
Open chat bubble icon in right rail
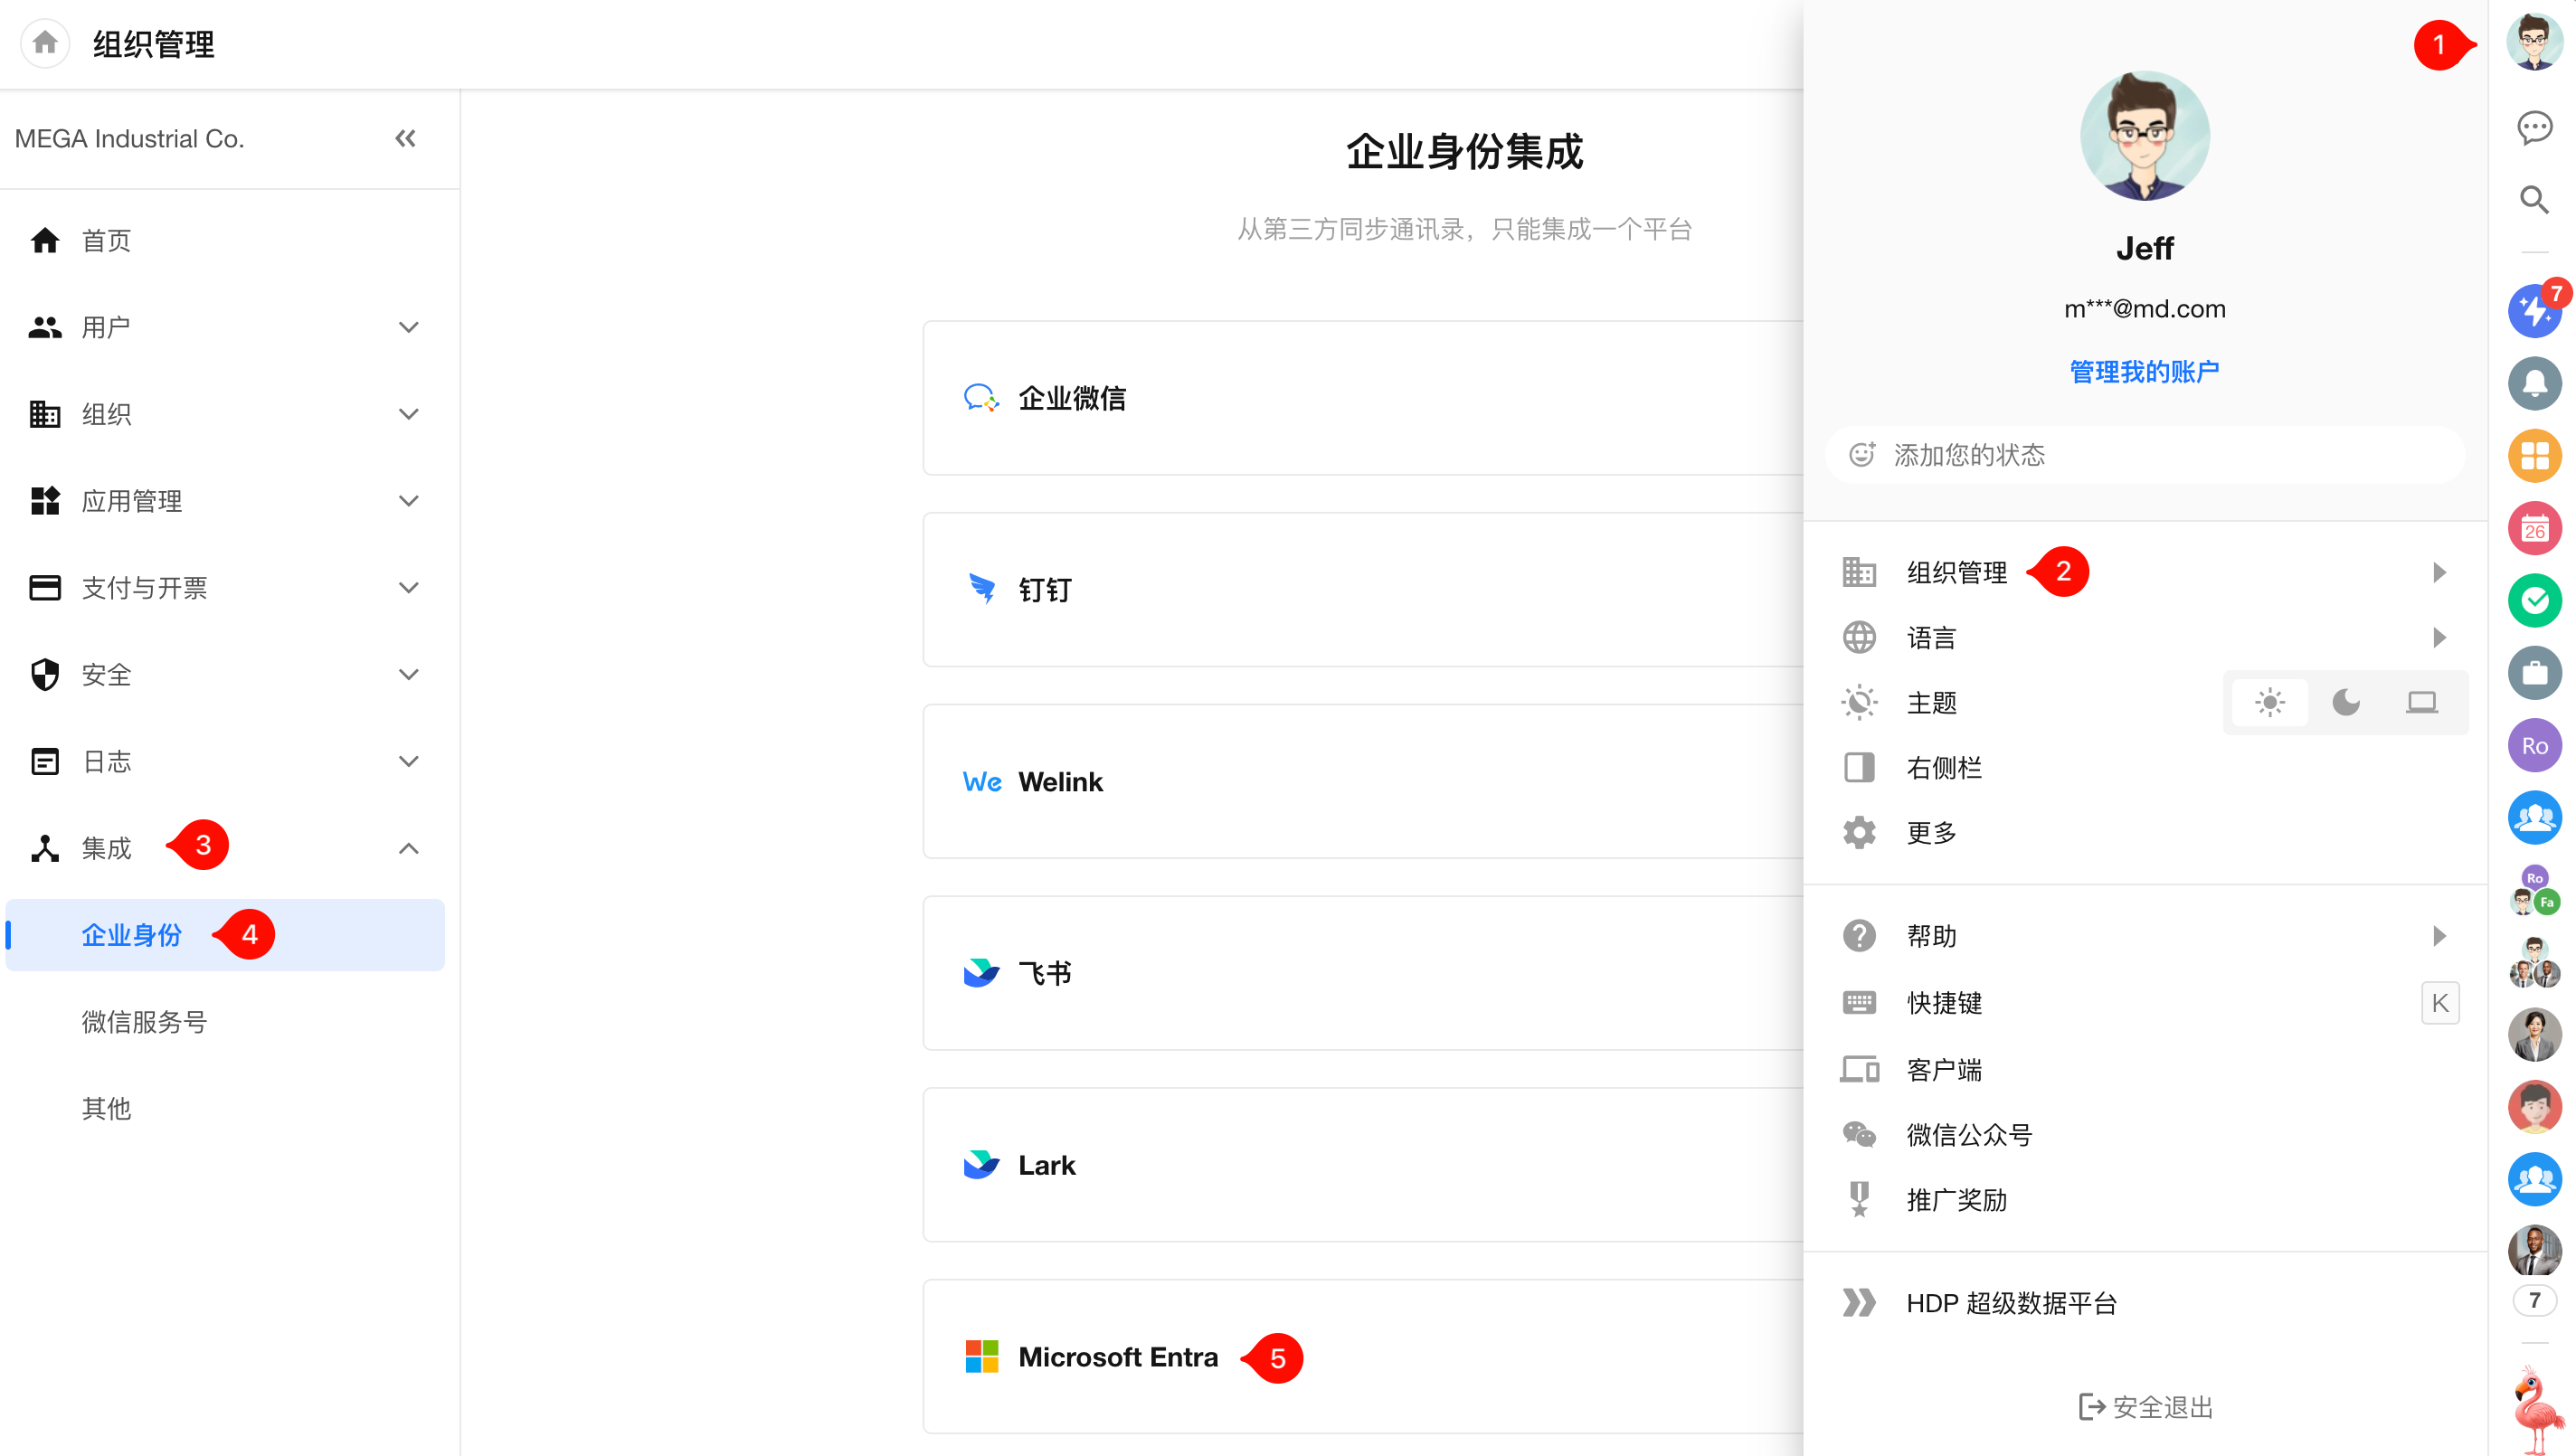pyautogui.click(x=2534, y=127)
